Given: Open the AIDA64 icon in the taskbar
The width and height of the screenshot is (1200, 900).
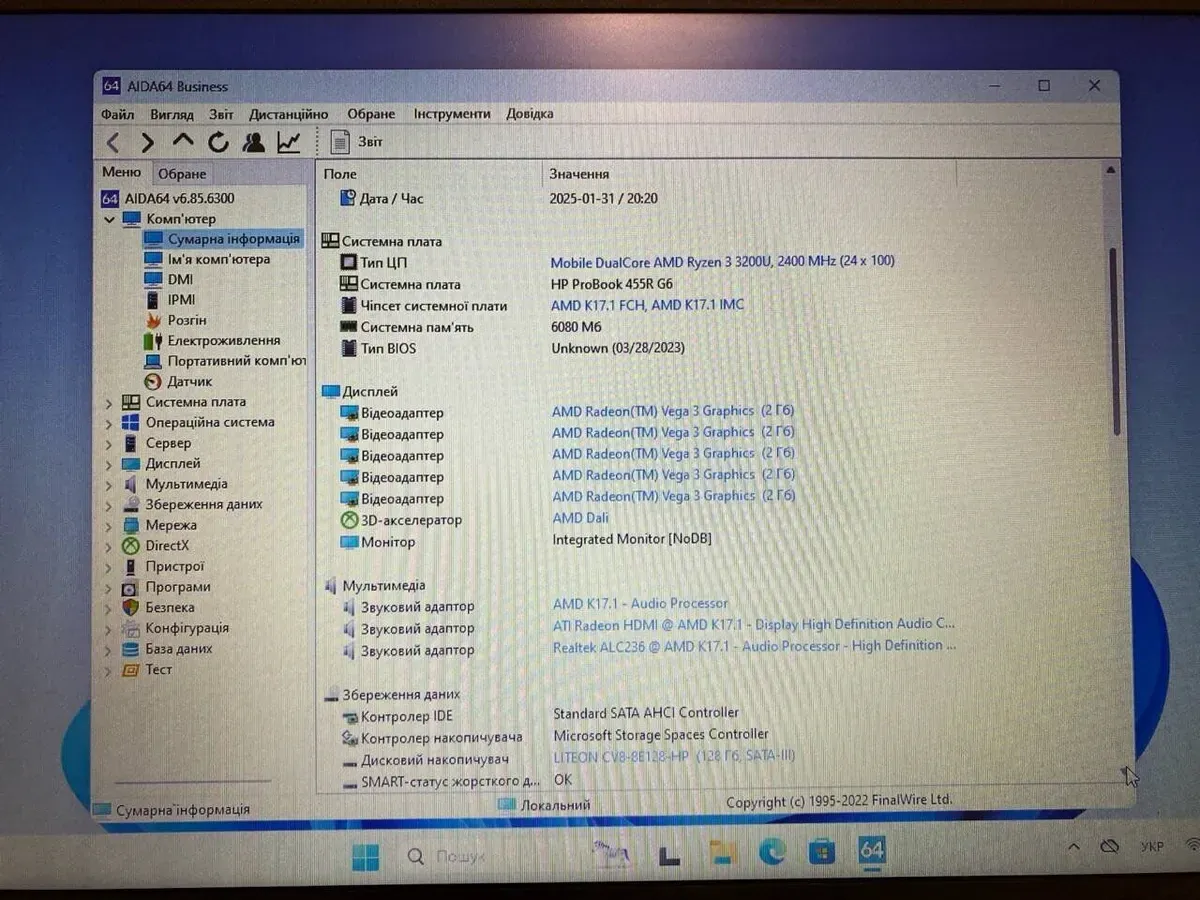Looking at the screenshot, I should pos(871,851).
